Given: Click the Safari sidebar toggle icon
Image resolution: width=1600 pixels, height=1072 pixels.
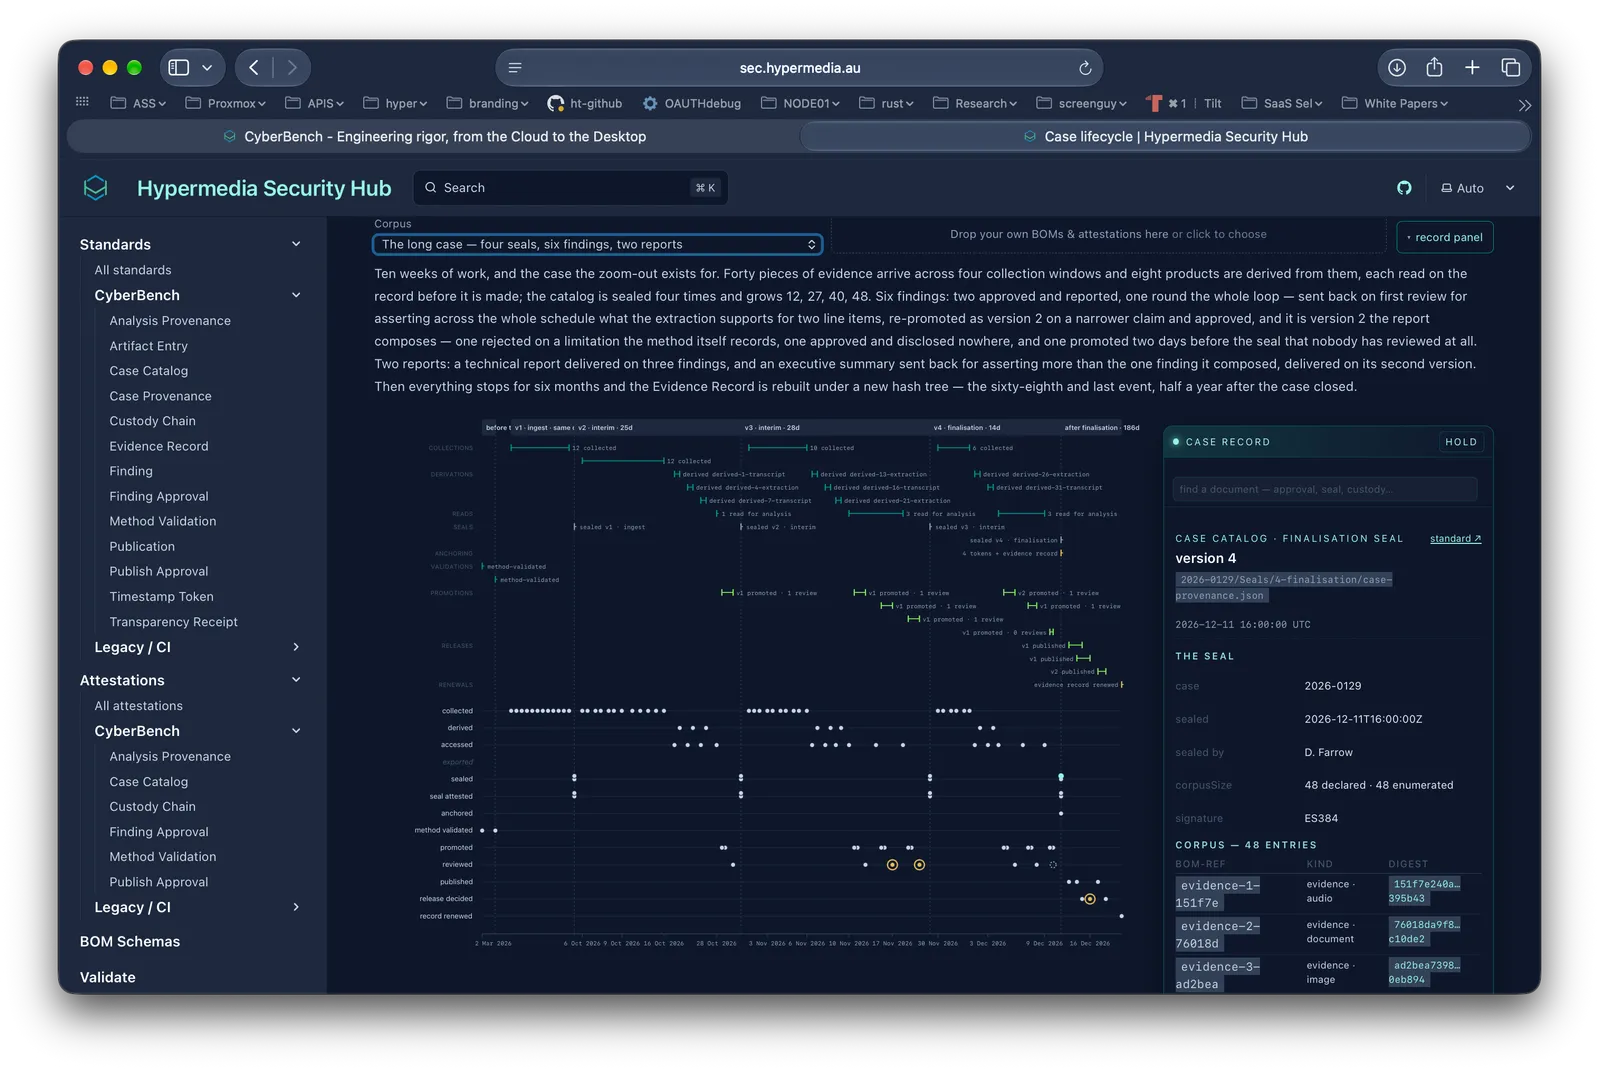Looking at the screenshot, I should tap(179, 67).
